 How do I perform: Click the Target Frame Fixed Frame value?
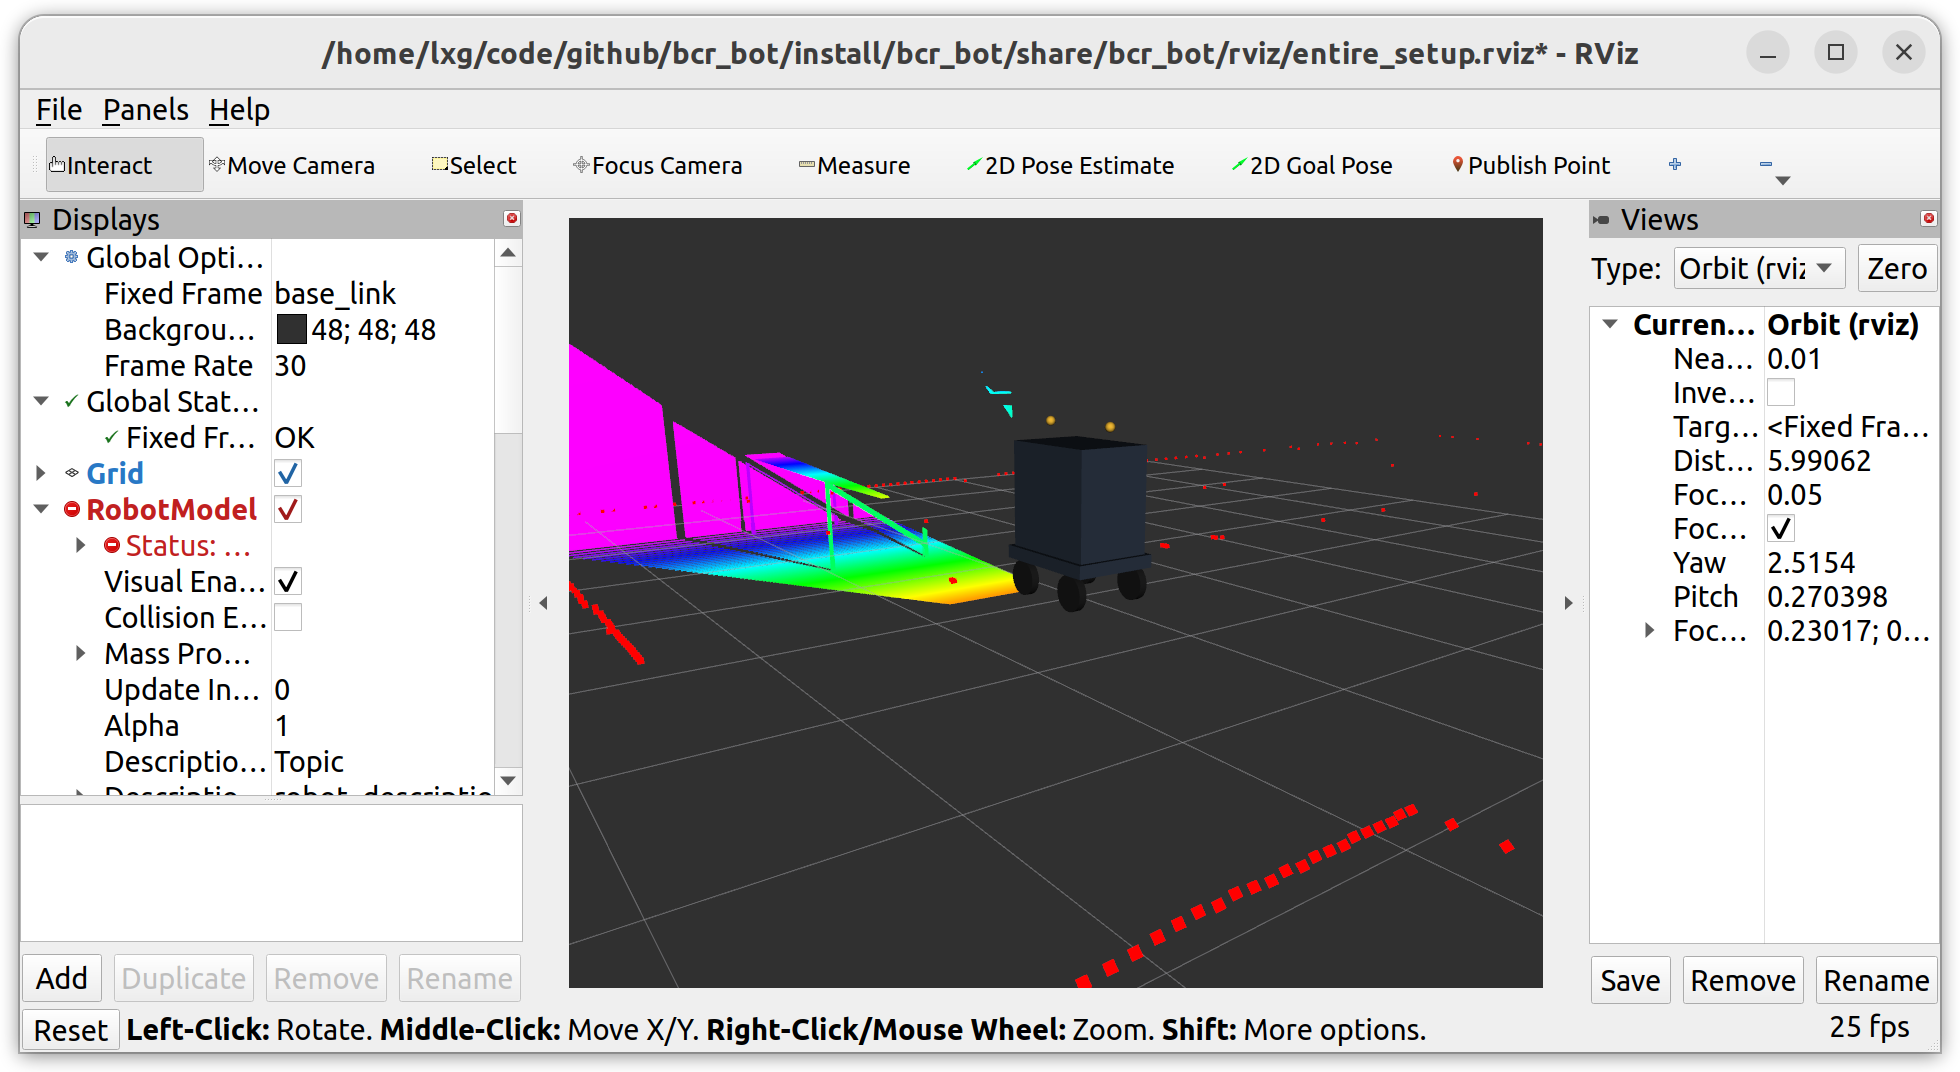[1850, 426]
